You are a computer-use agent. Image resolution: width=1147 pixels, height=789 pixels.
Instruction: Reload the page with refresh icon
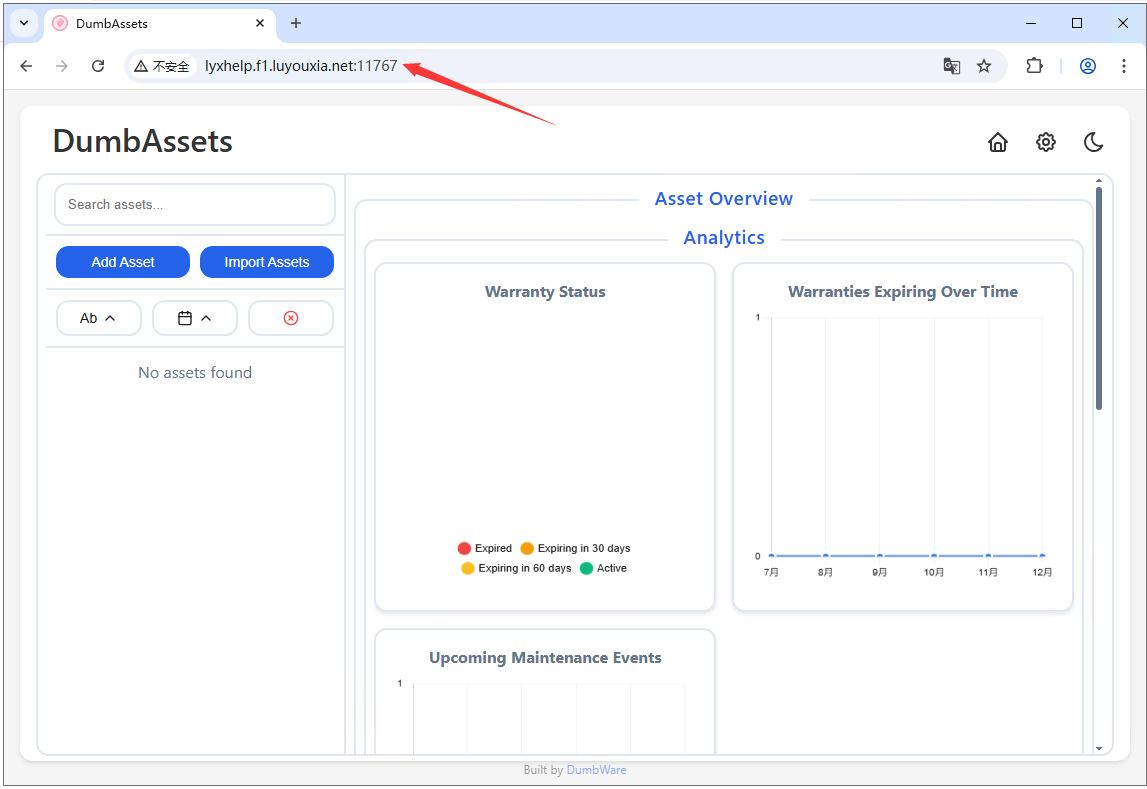click(98, 66)
